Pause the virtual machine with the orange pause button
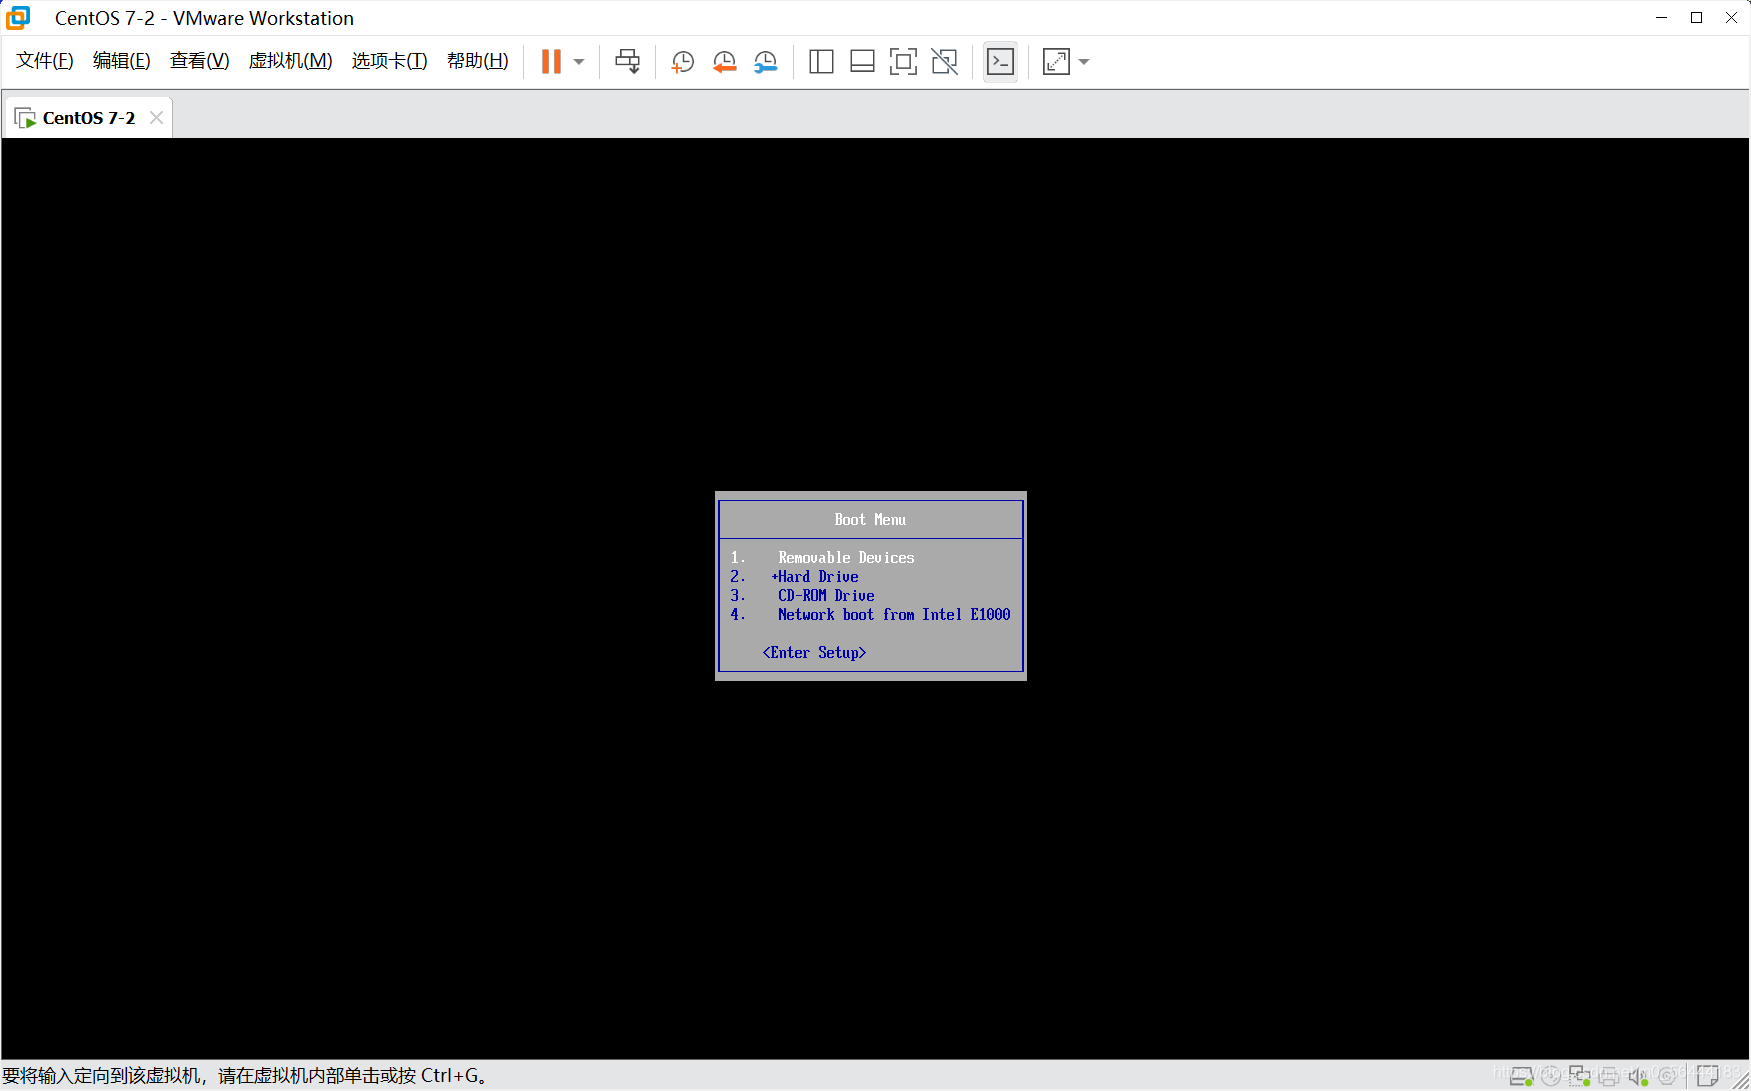This screenshot has height=1091, width=1751. pos(551,62)
